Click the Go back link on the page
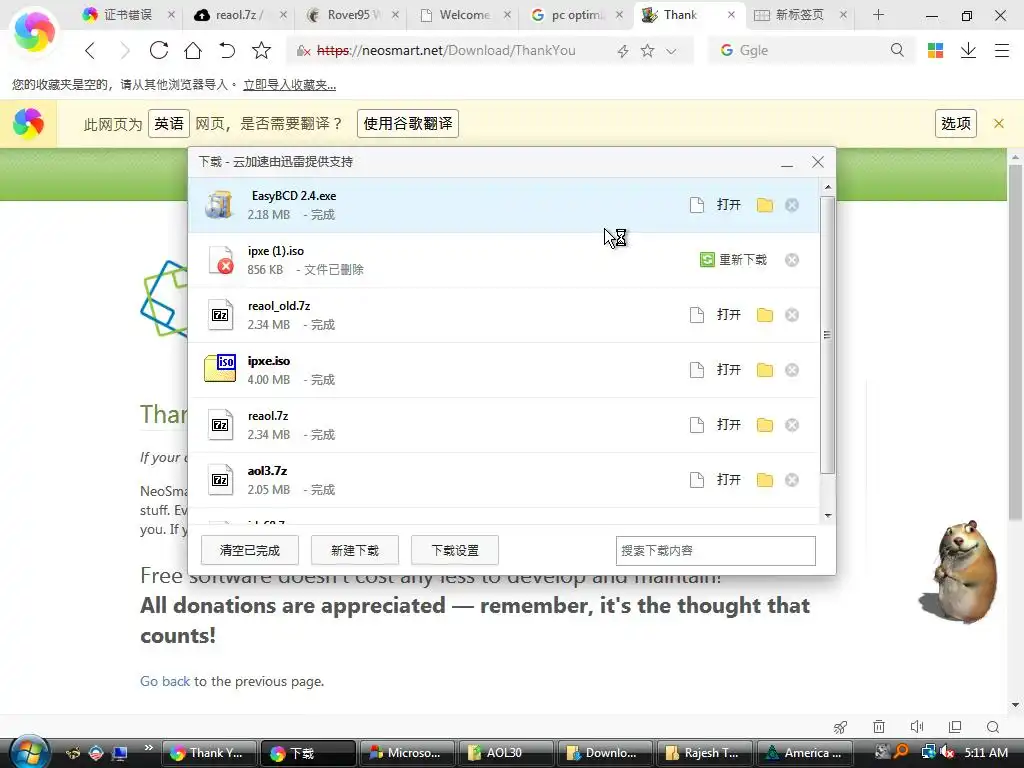 [x=165, y=681]
